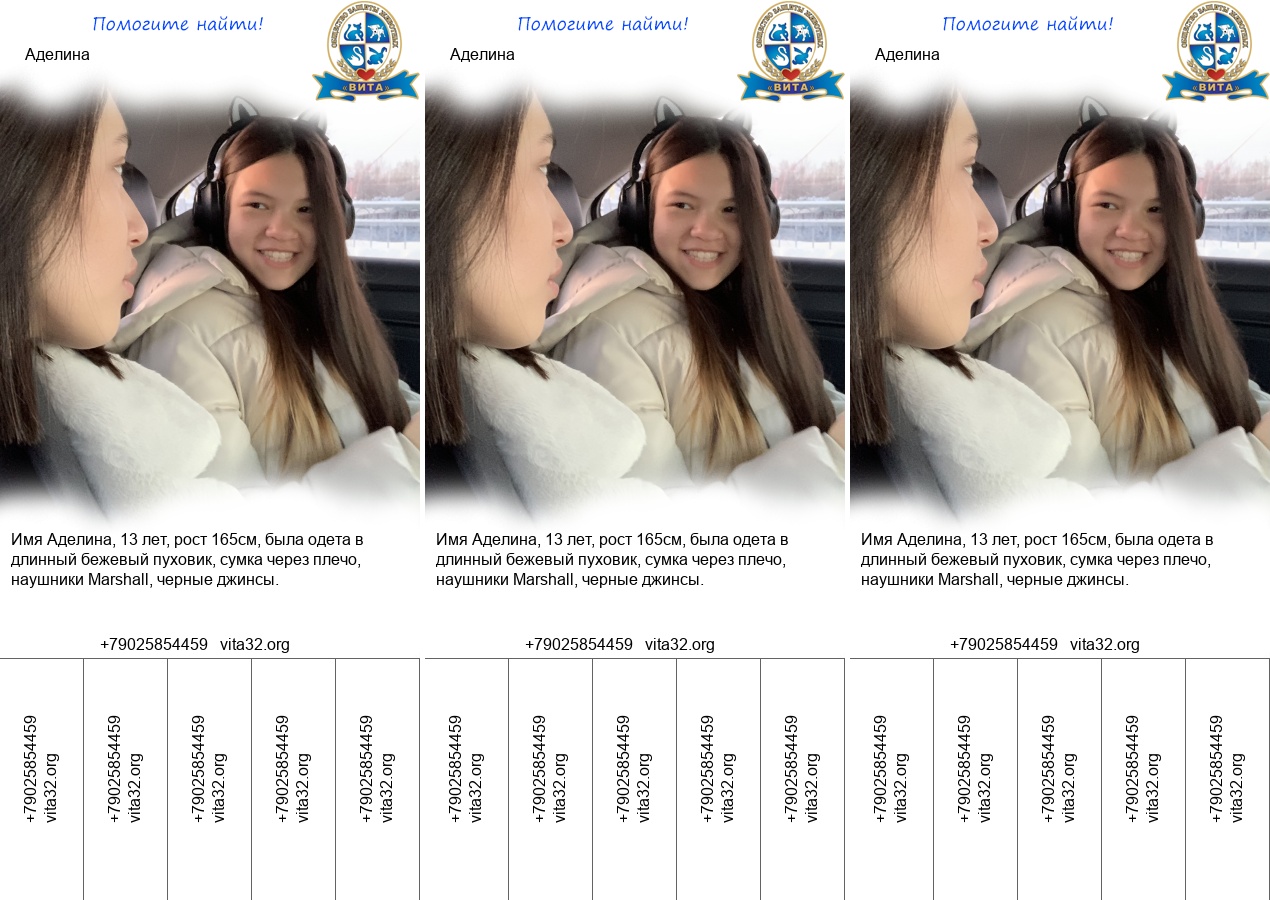Select the middle flyer's photo
Screen dimensions: 1270x900
[635, 300]
